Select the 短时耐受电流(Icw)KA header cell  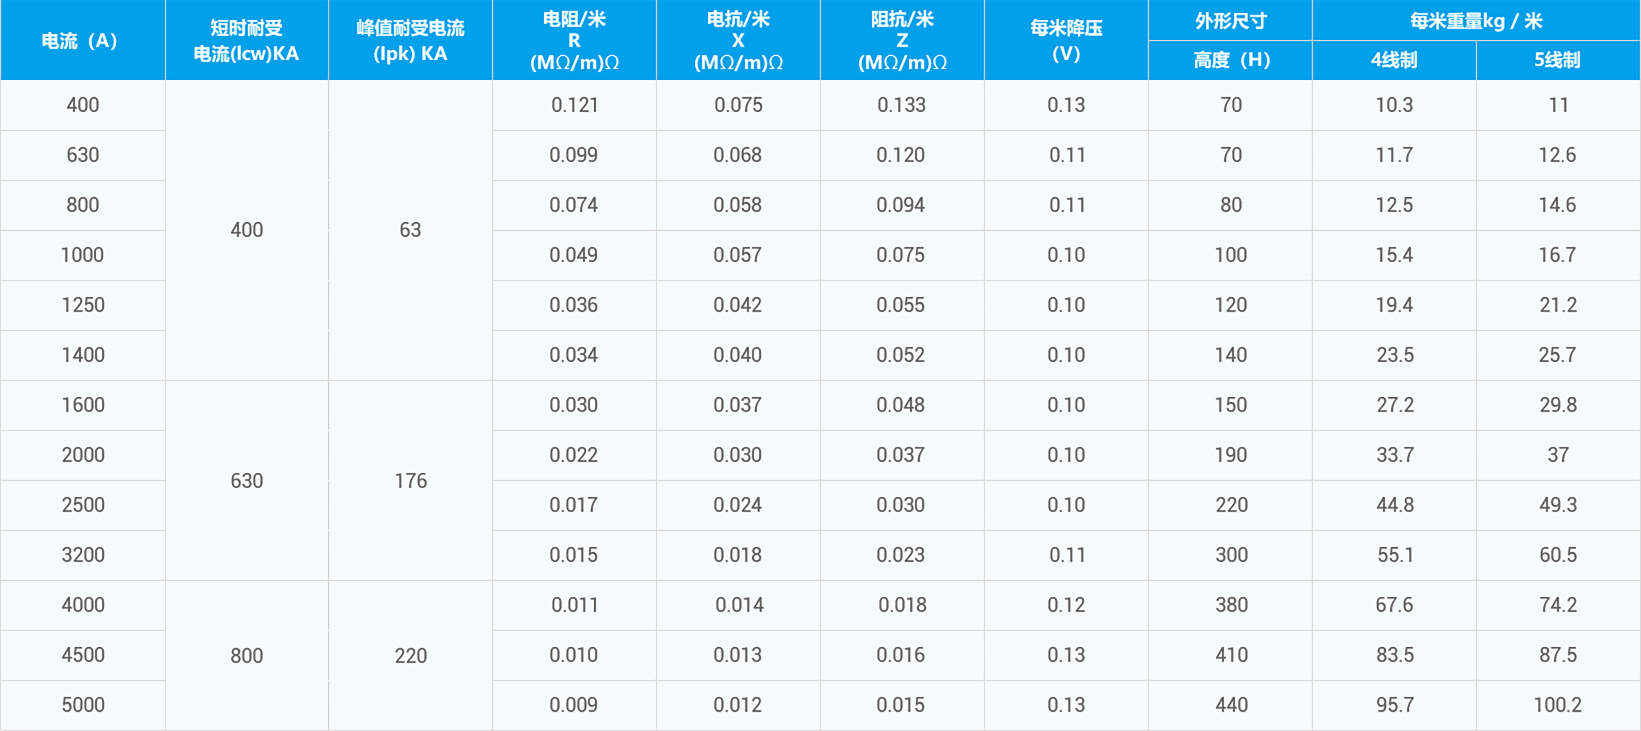tap(246, 41)
